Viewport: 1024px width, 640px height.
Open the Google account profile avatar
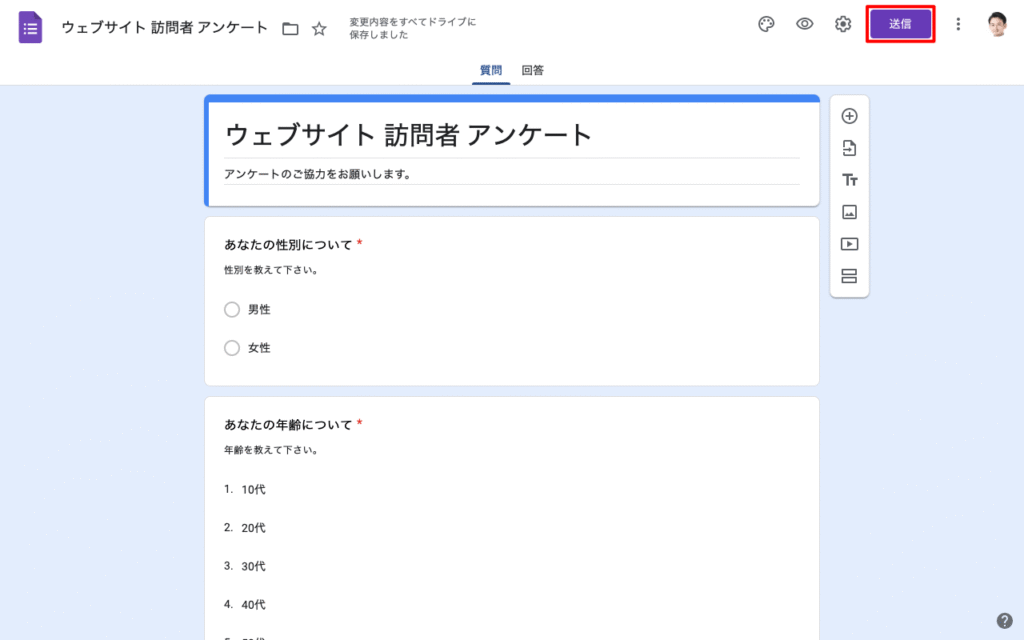pyautogui.click(x=997, y=24)
